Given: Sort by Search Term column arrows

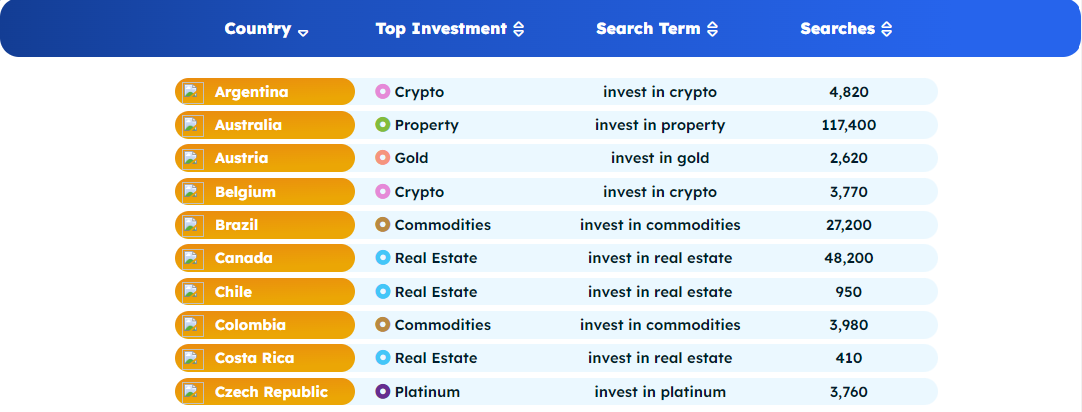Looking at the screenshot, I should (x=712, y=30).
